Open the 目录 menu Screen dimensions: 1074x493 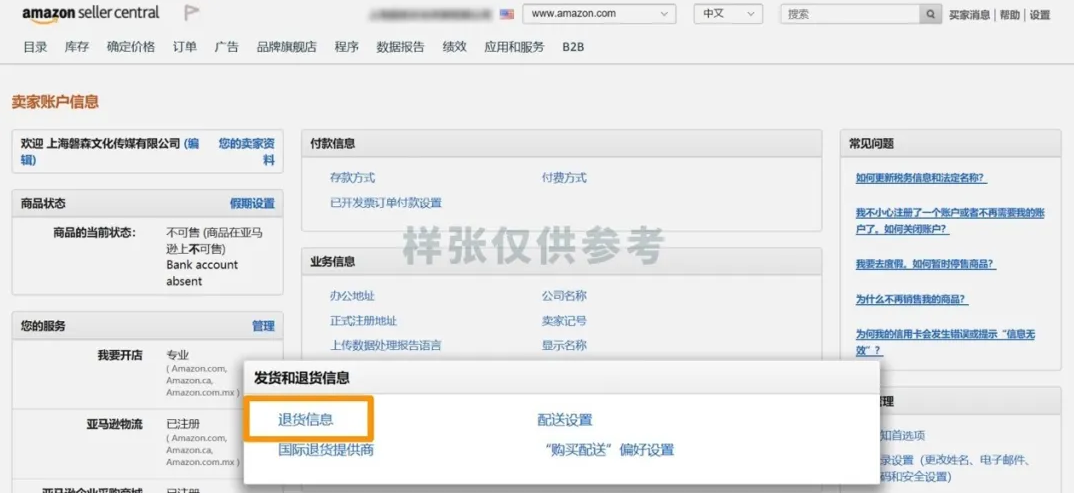click(x=35, y=47)
